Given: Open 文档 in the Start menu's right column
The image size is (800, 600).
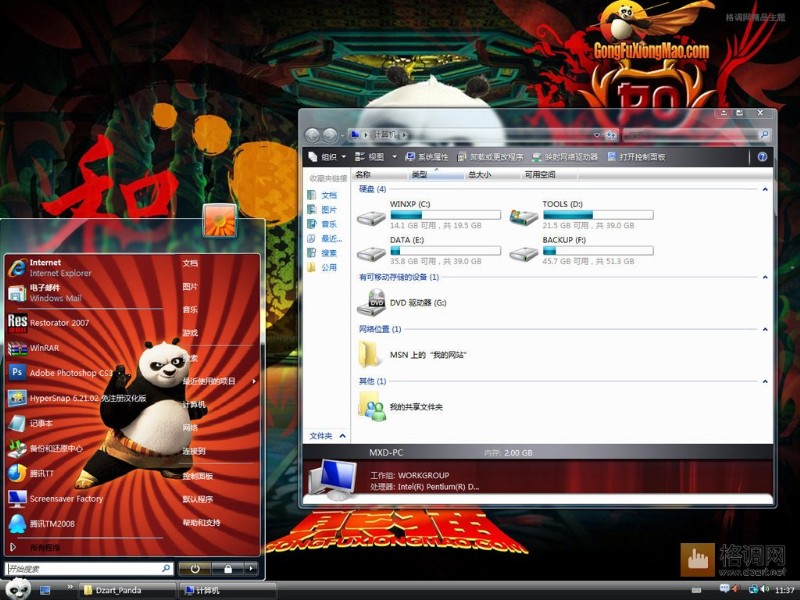Looking at the screenshot, I should tap(190, 263).
